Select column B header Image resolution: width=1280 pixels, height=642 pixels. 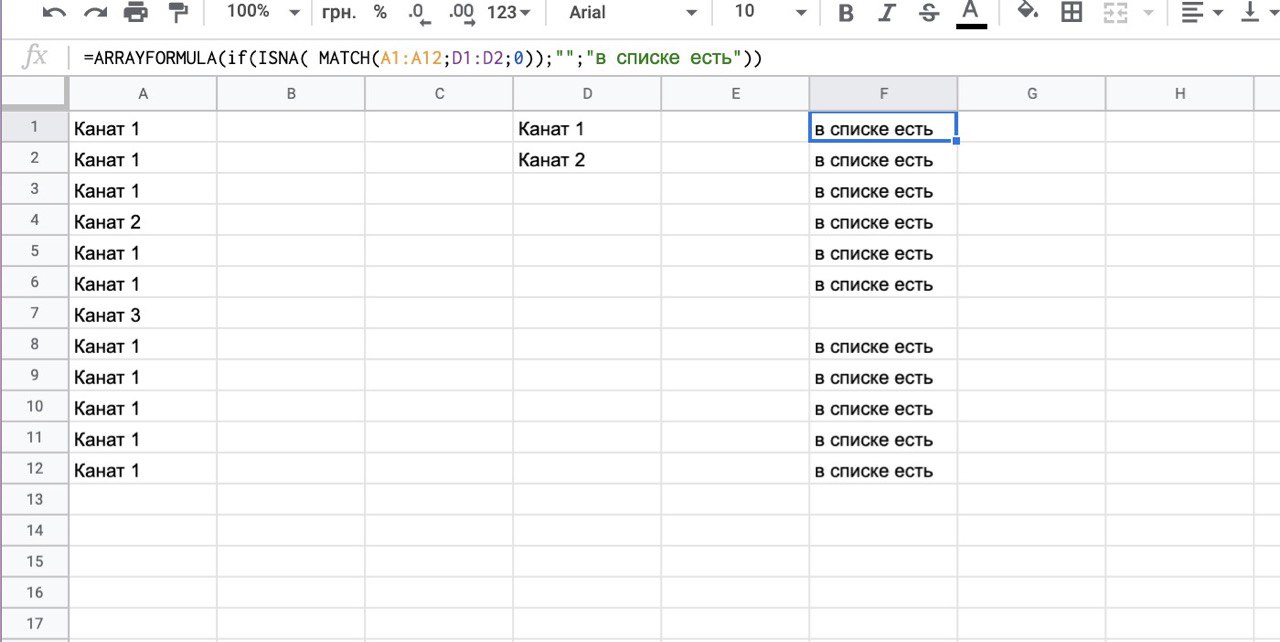coord(291,94)
